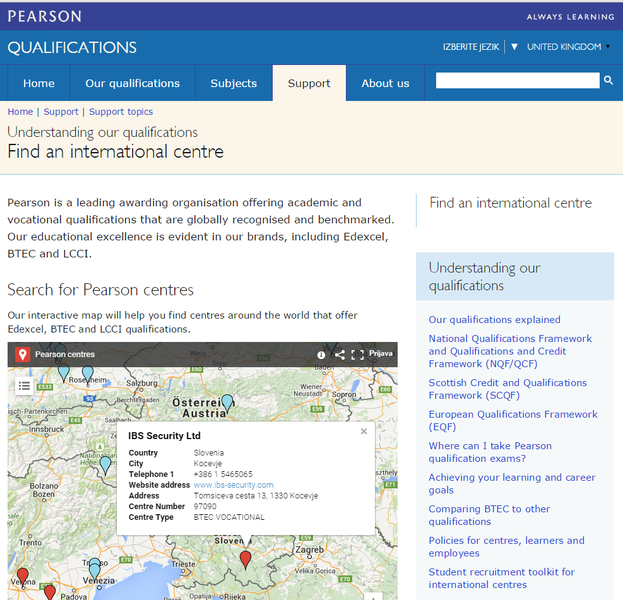Screen dimensions: 623x600
Task: Go to the Home nav tab
Action: (x=39, y=83)
